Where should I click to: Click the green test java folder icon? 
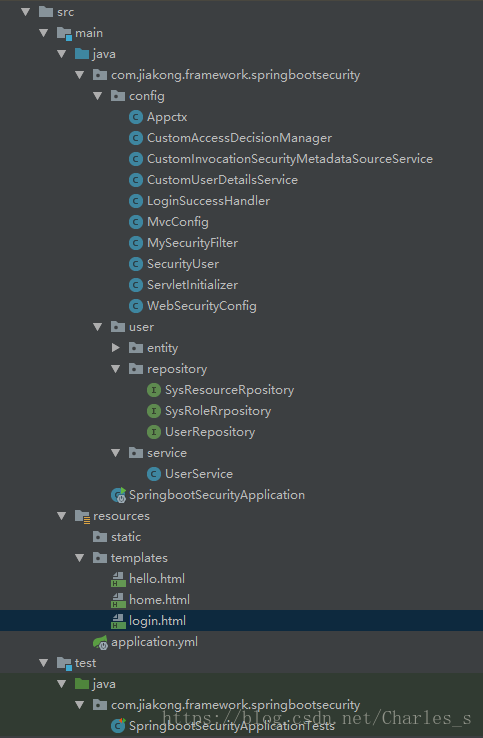click(x=82, y=683)
